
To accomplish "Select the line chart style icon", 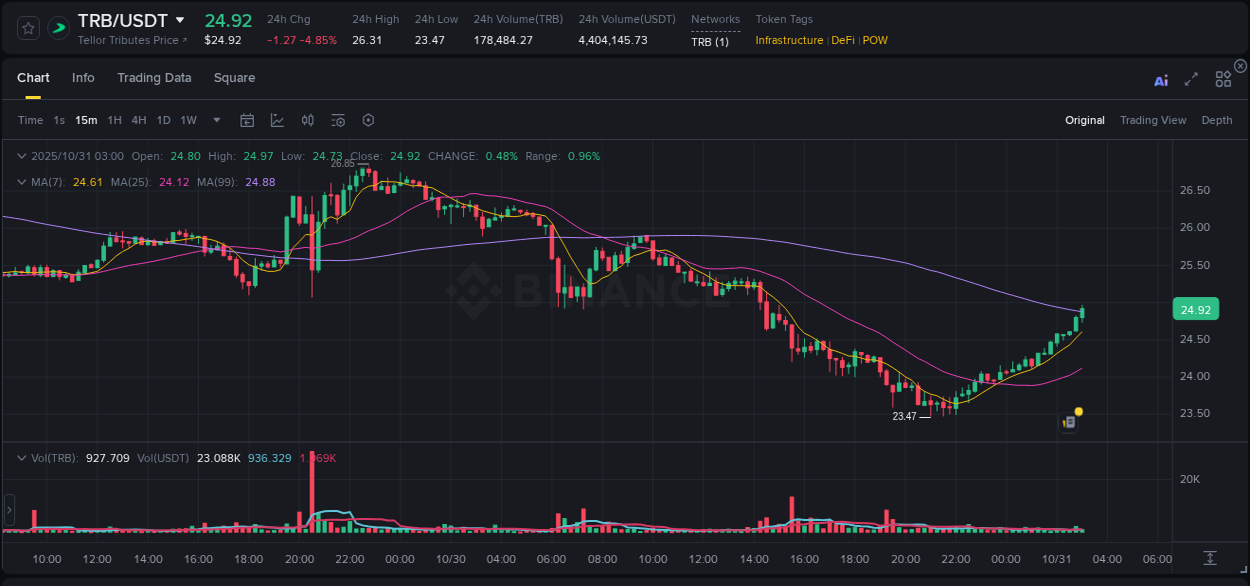I will pos(276,119).
